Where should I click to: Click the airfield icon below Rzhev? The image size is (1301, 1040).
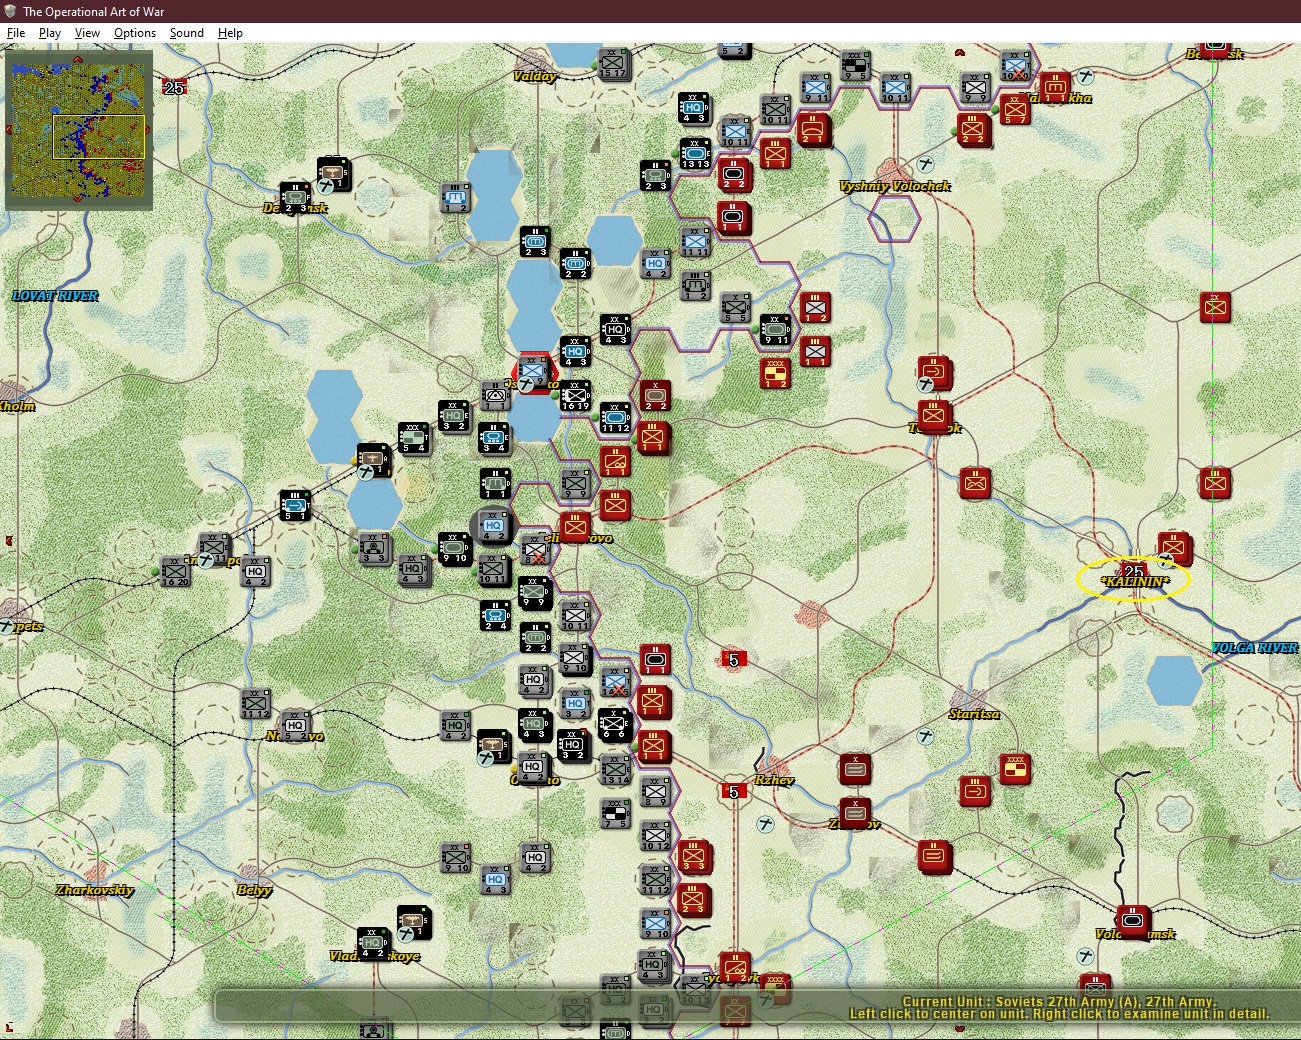766,824
